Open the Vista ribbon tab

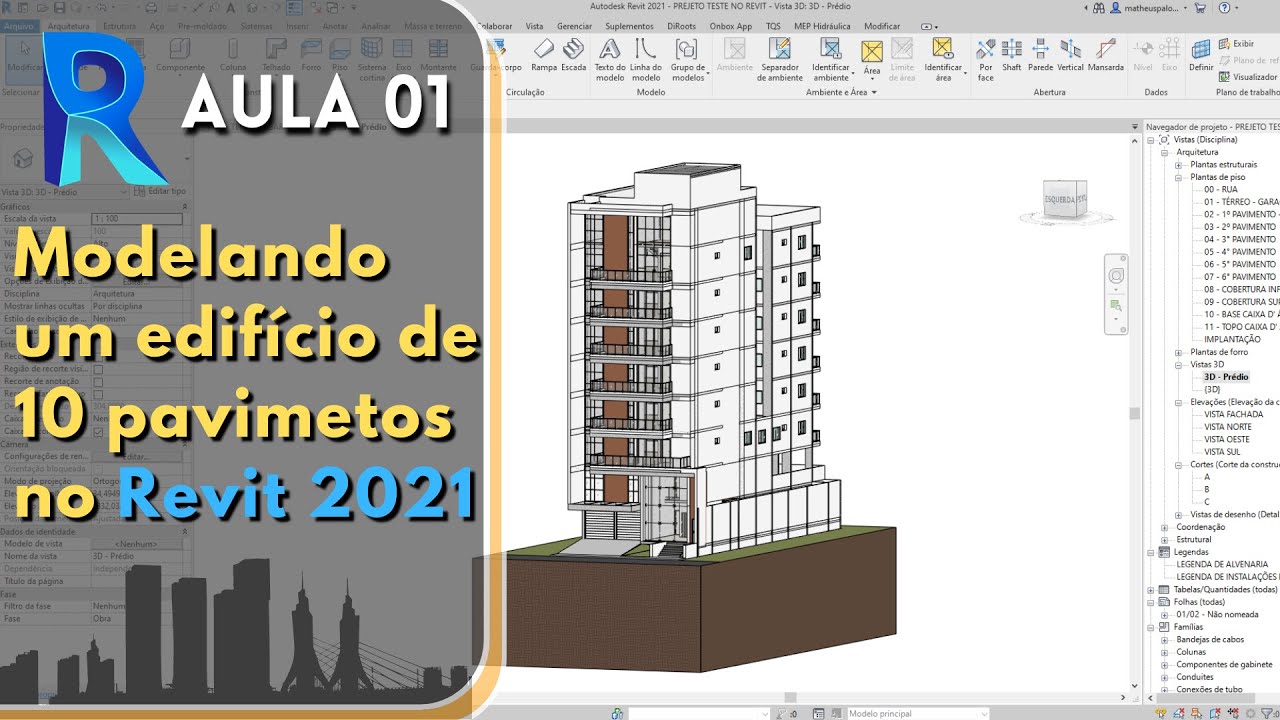535,26
